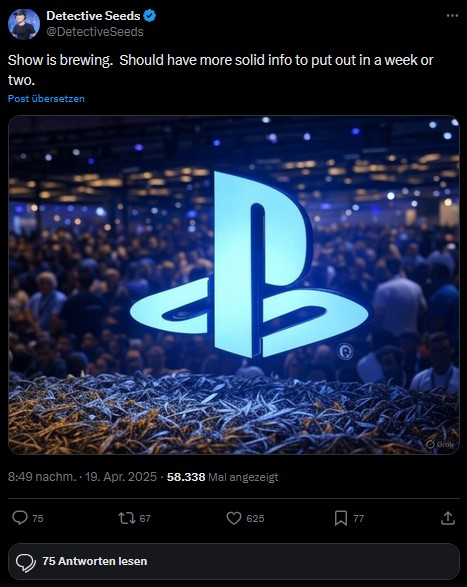The height and width of the screenshot is (587, 467).
Task: Click the chat bubbles icon beside Antworten lesen
Action: (x=26, y=562)
